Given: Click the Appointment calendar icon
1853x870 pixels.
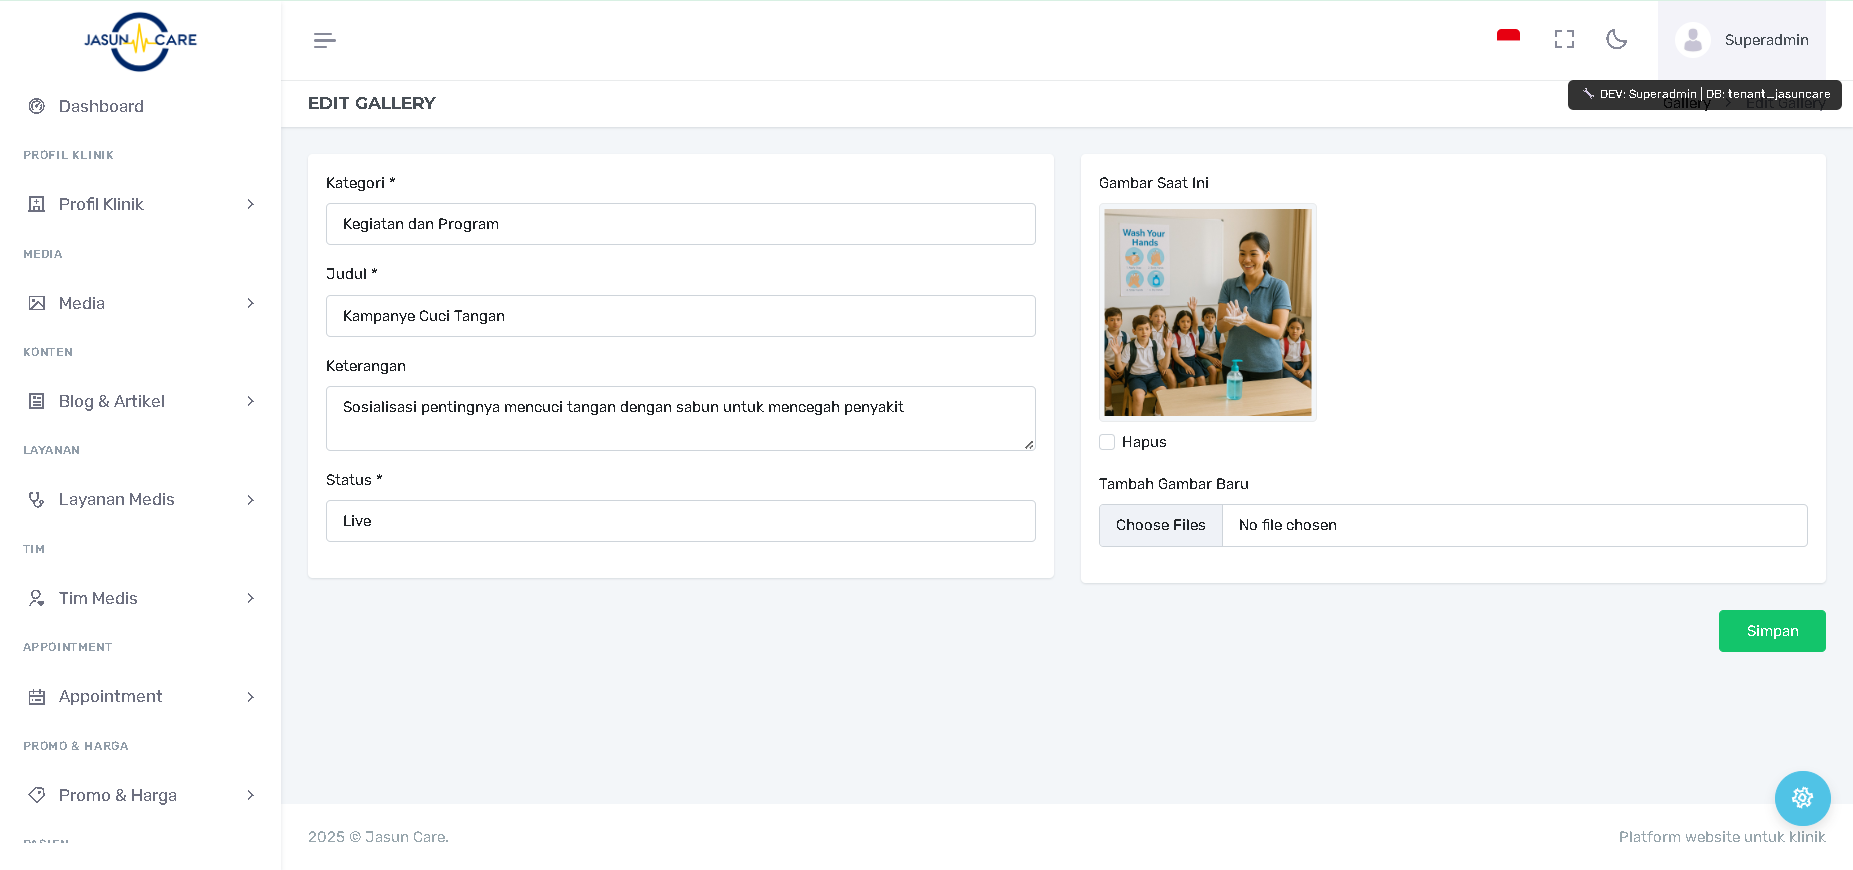Looking at the screenshot, I should 37,697.
